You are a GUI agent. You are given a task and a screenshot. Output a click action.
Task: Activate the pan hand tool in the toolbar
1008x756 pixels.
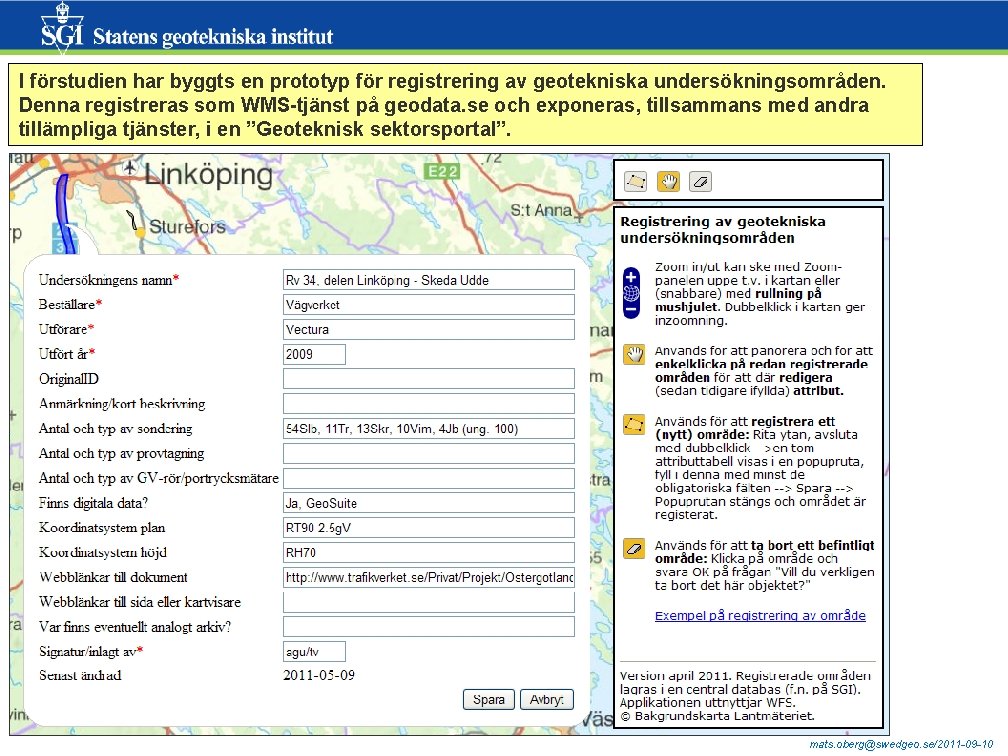tap(669, 182)
